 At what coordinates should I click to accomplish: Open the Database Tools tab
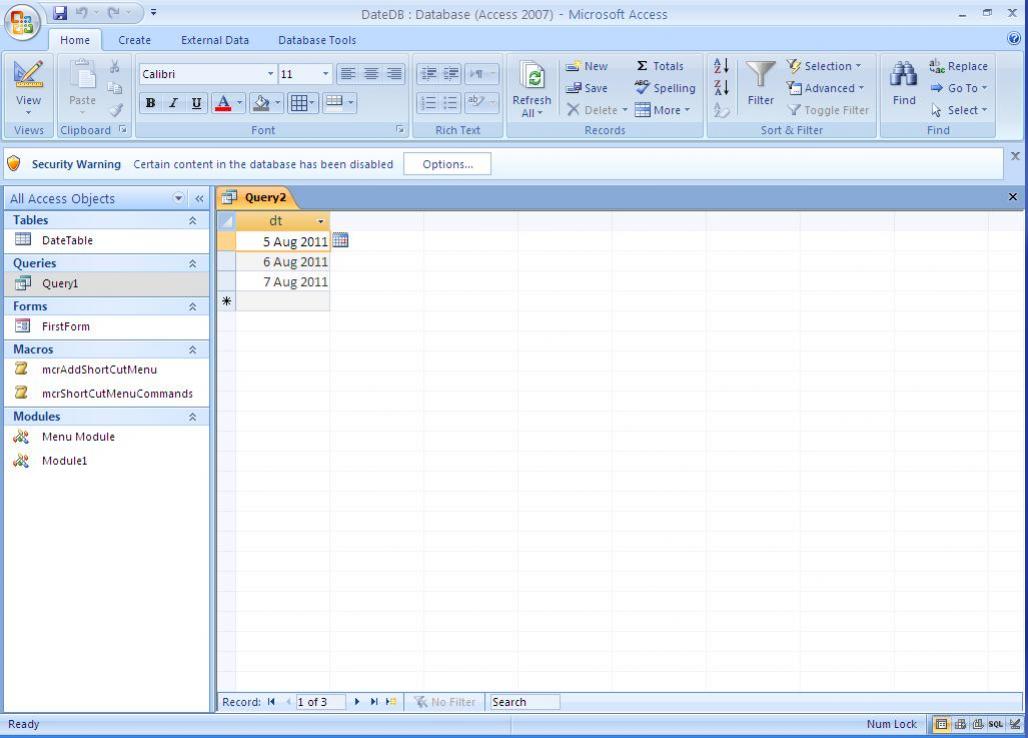coord(317,40)
